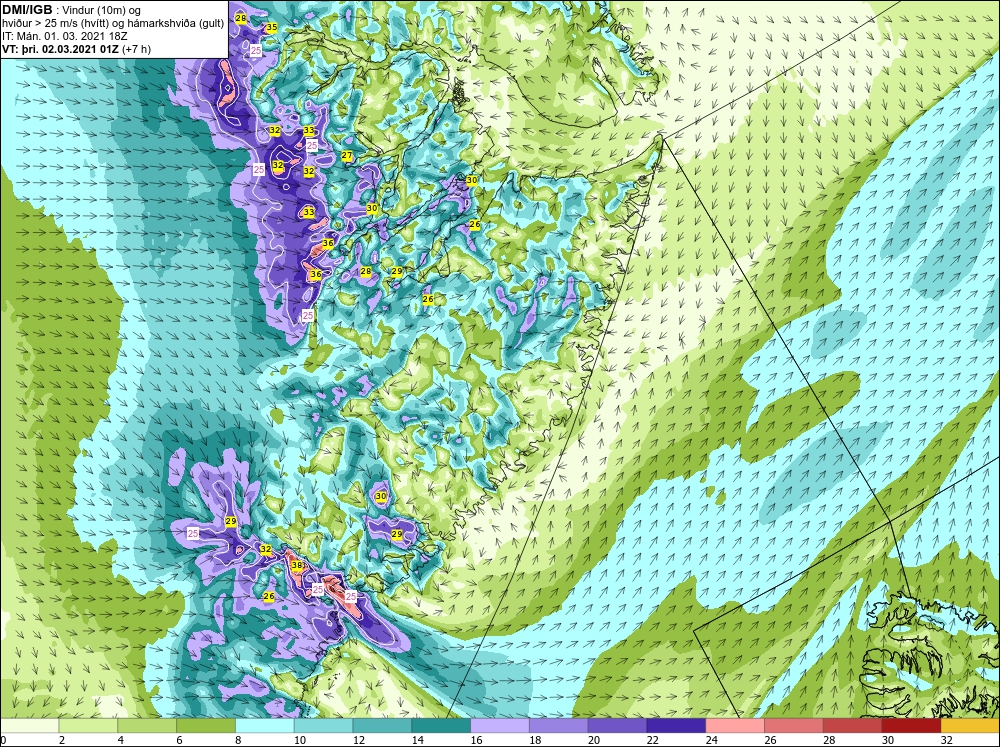This screenshot has width=1000, height=747.
Task: Pick the 24–26 m/s salmon legend swatch
Action: point(735,726)
